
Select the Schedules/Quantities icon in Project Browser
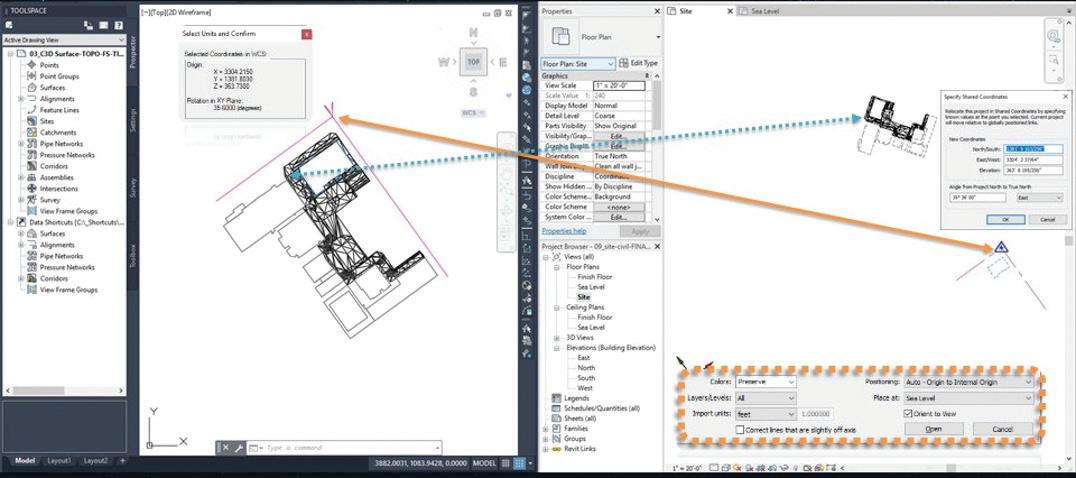557,408
